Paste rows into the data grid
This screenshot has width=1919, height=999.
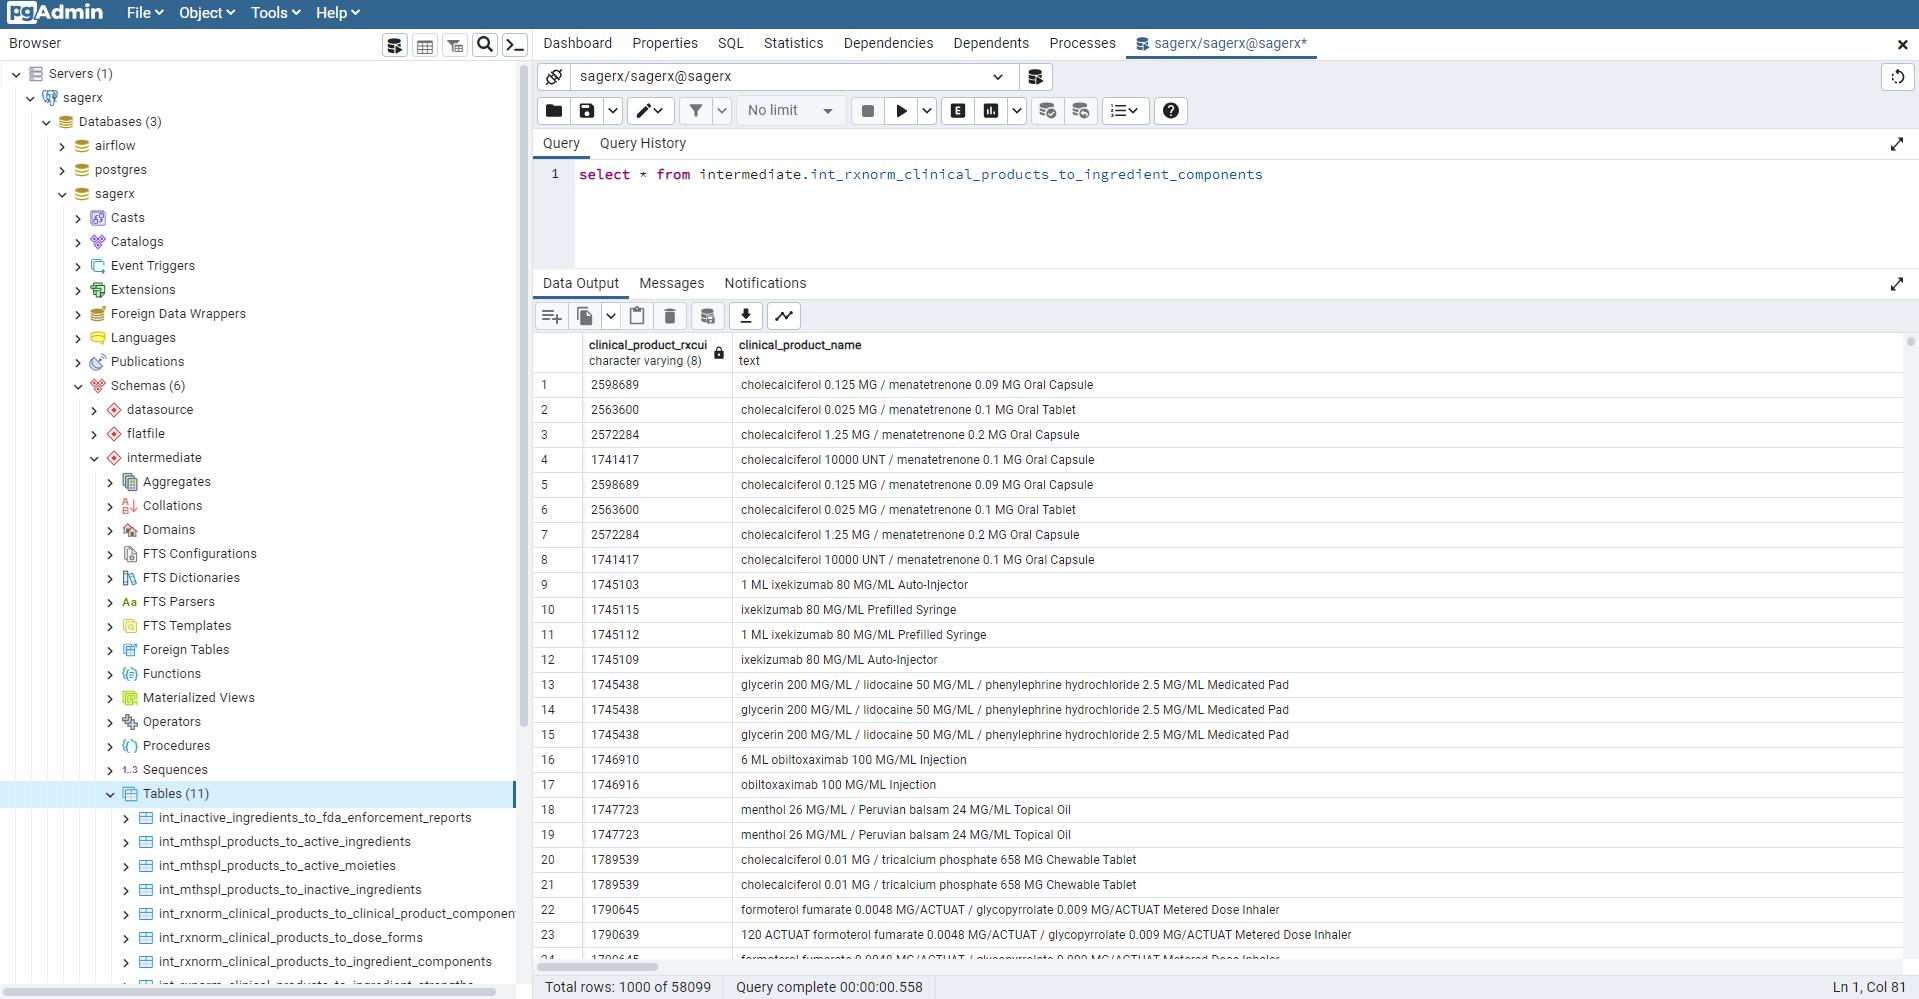click(637, 317)
